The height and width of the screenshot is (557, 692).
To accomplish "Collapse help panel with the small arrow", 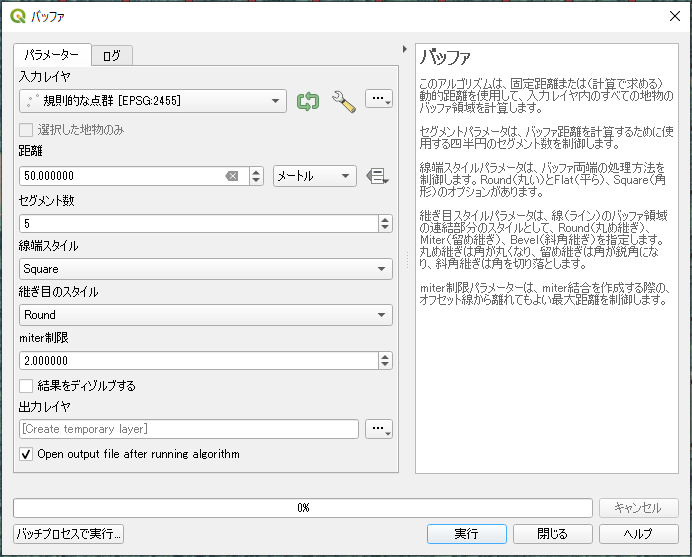I will [x=405, y=49].
